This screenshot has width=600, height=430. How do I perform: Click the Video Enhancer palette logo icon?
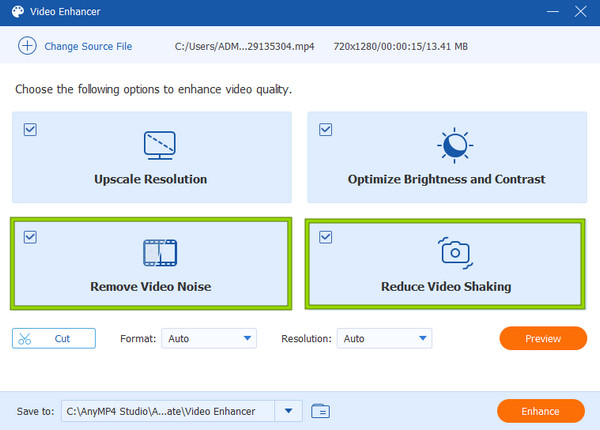18,11
